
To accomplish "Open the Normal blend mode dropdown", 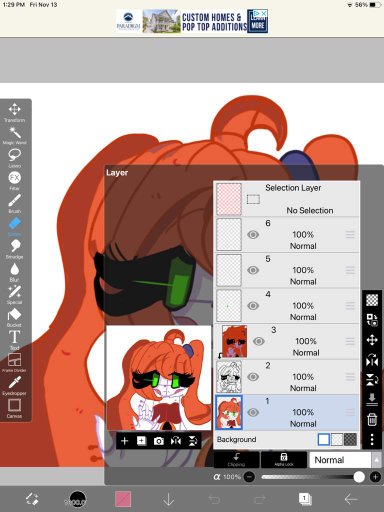I will (x=340, y=460).
